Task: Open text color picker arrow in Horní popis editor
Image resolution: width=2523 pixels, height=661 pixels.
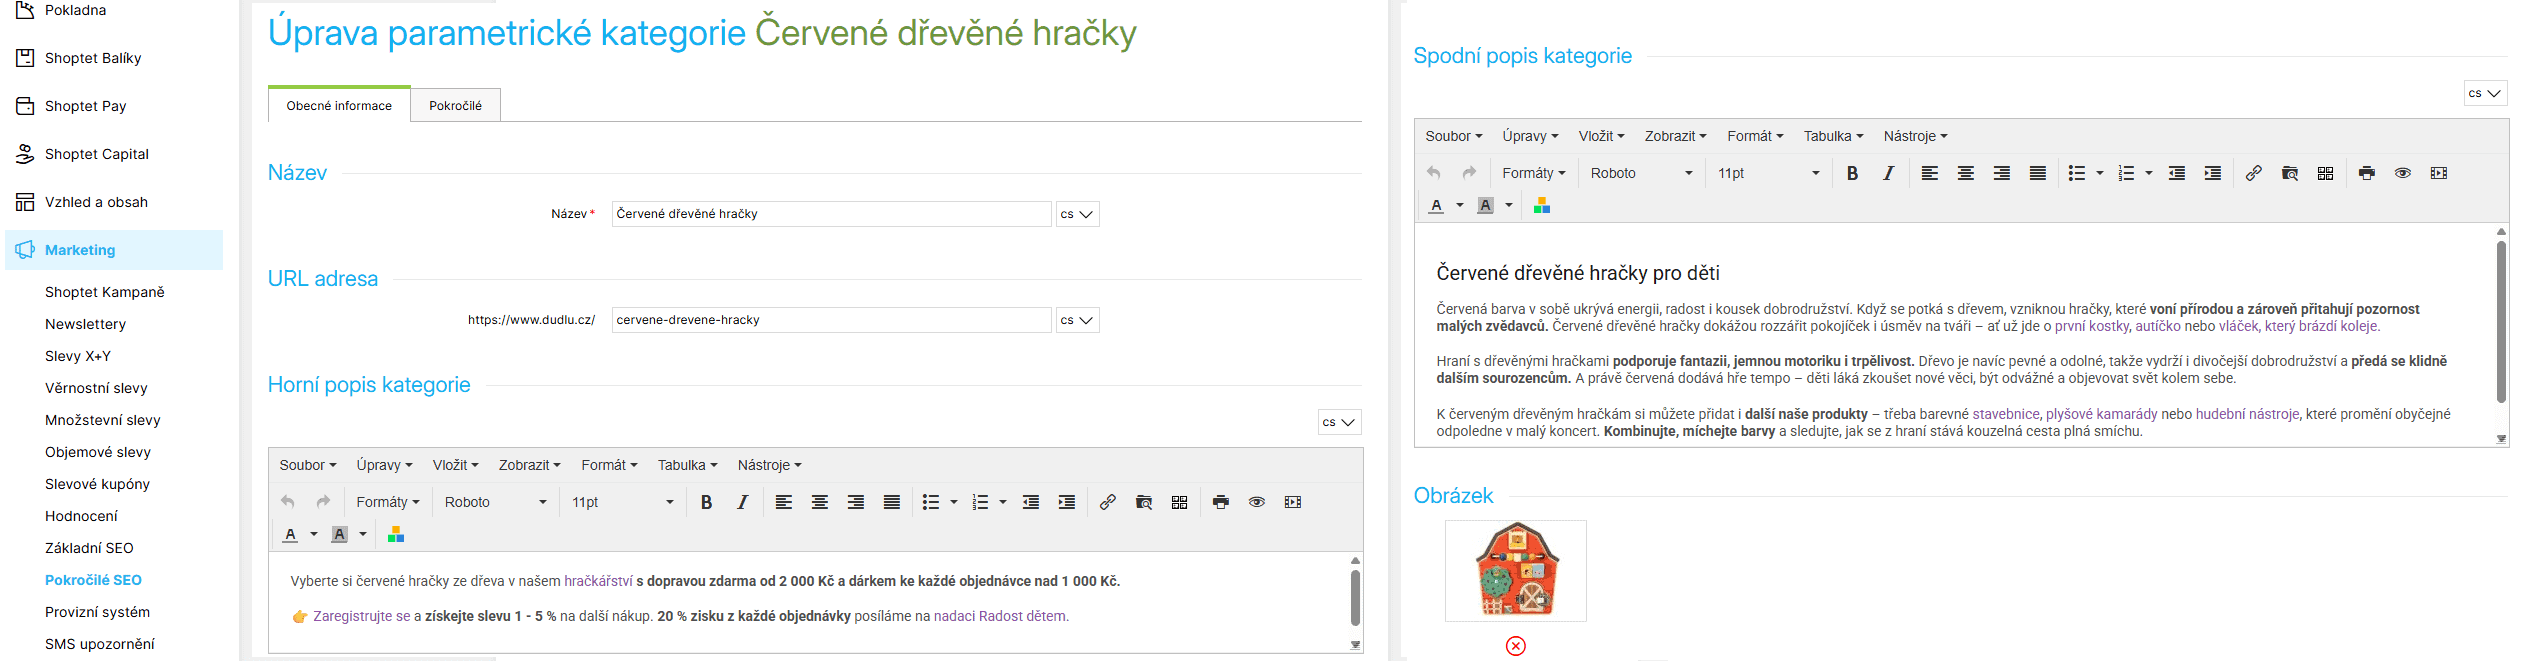Action: [314, 535]
